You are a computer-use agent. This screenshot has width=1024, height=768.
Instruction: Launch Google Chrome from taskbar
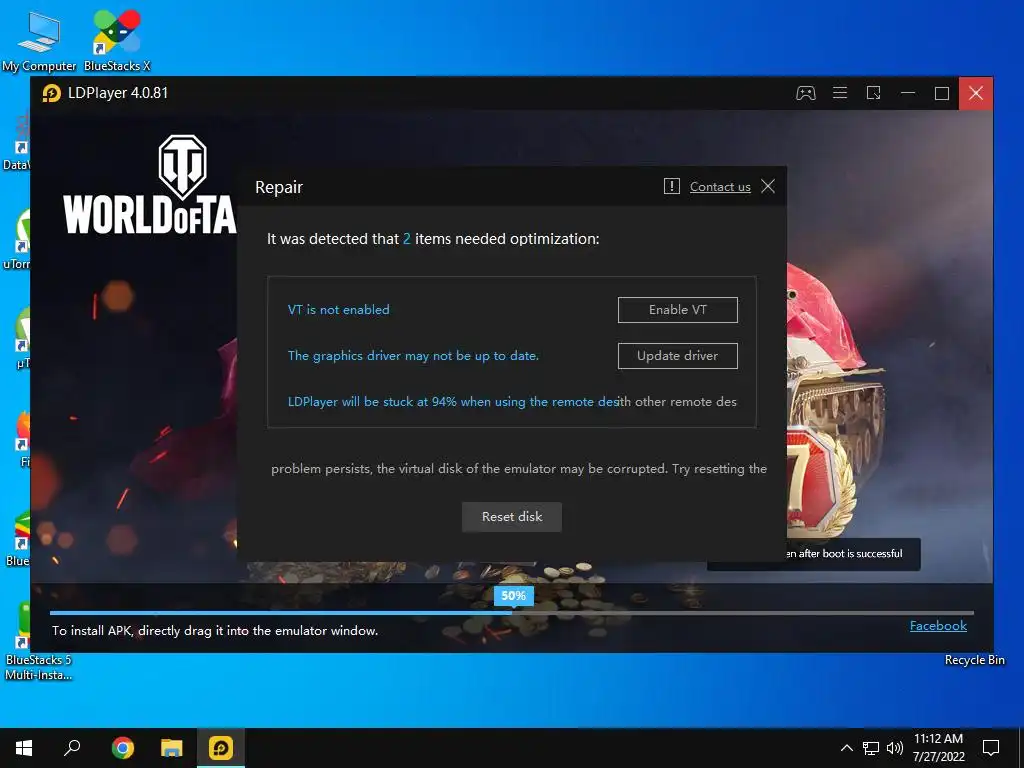122,748
